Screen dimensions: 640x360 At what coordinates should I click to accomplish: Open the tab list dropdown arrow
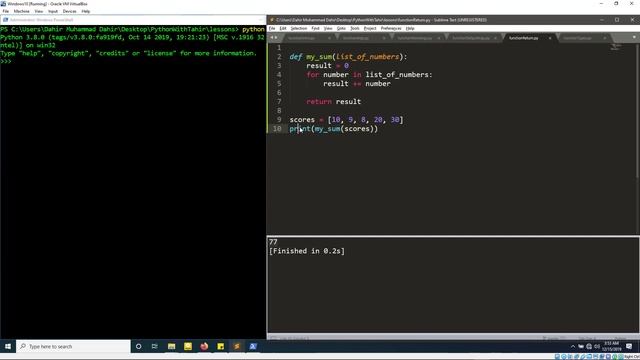point(634,38)
